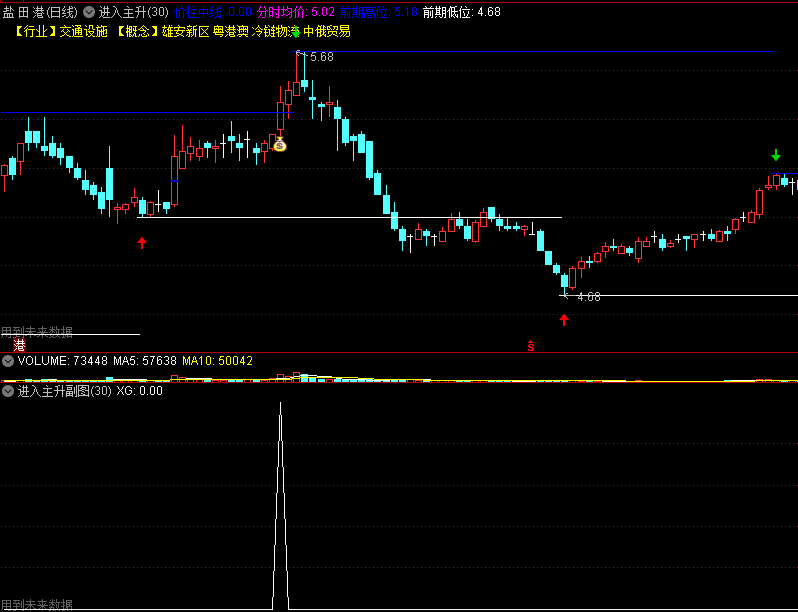This screenshot has width=798, height=612.
Task: Click the 用到未来数据 notice in the sub-chart
Action: (x=37, y=605)
